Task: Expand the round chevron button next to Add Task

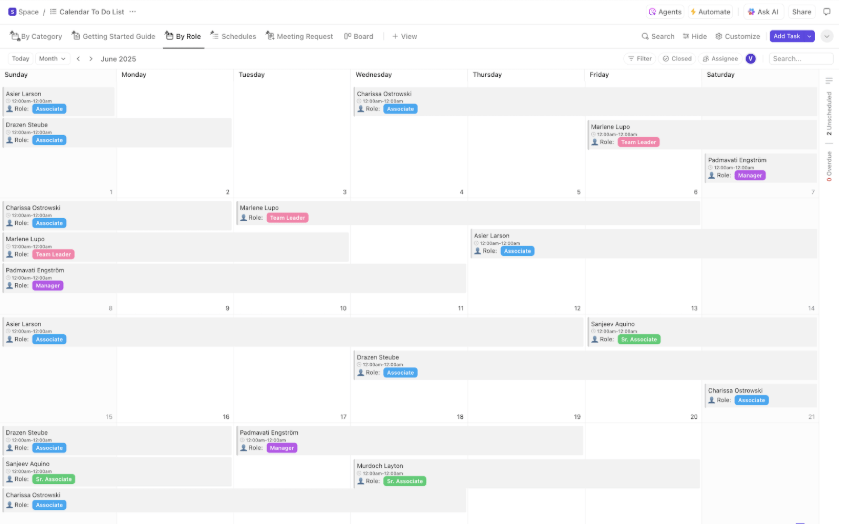Action: [827, 36]
